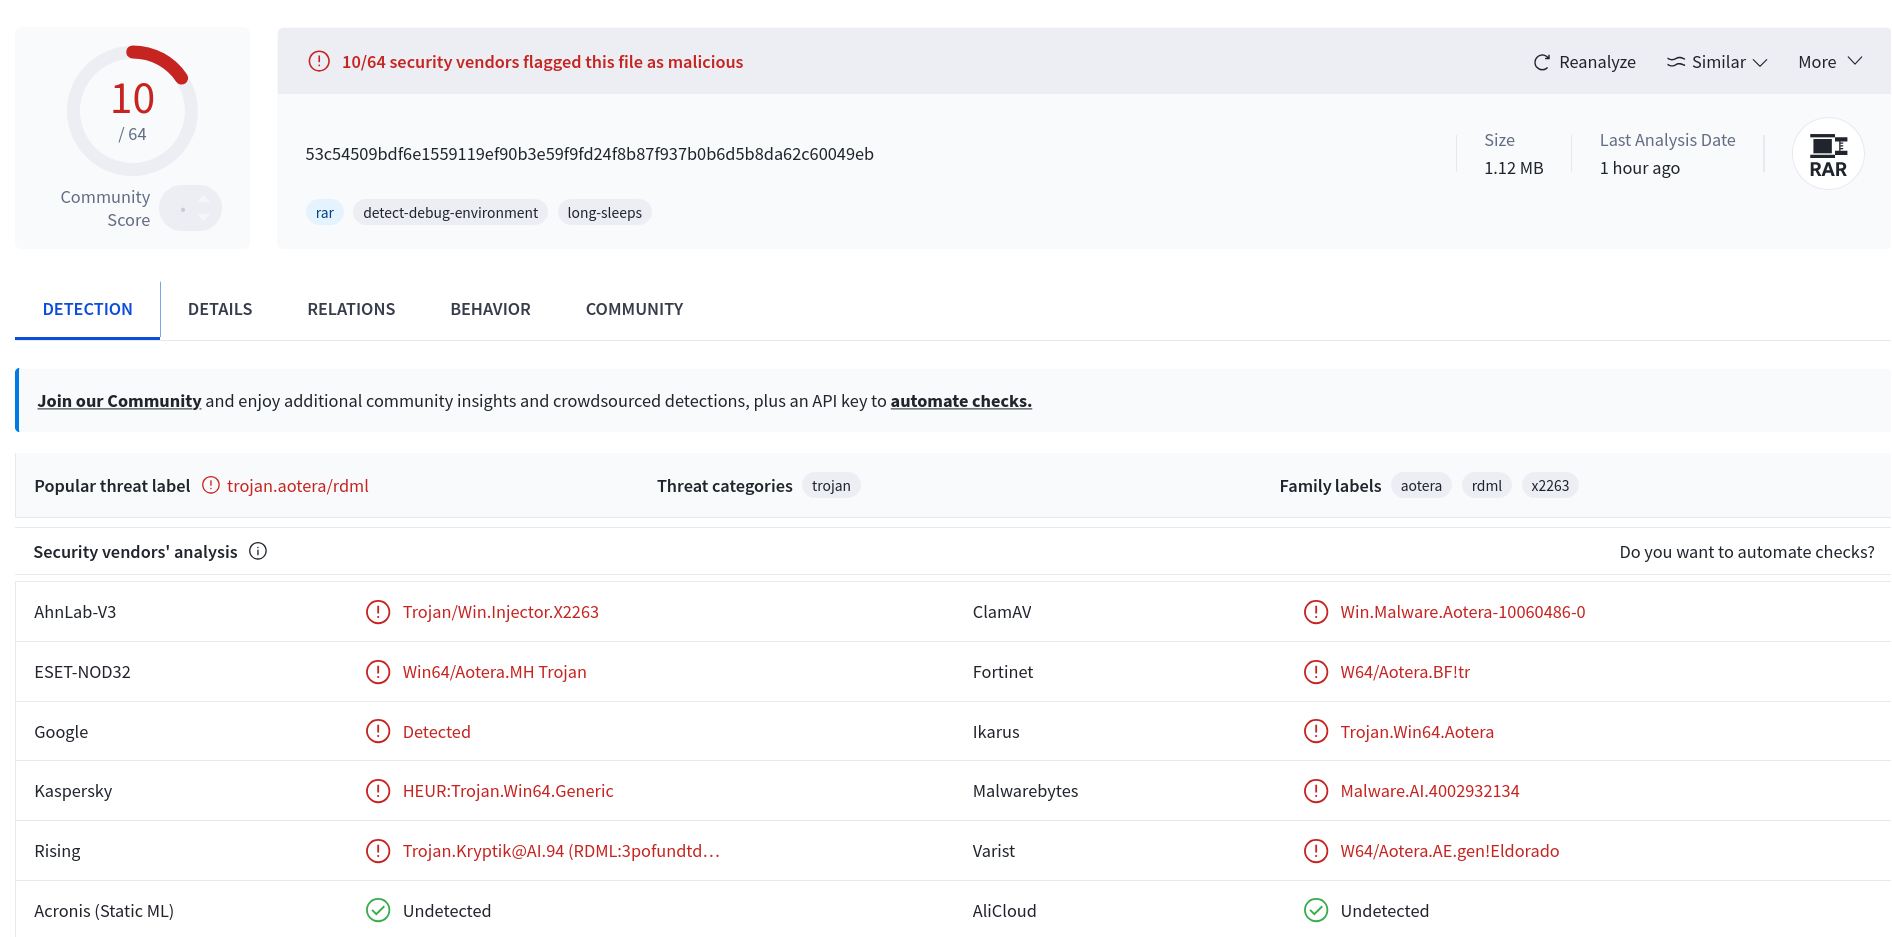Open the RELATIONS tab

click(x=351, y=309)
